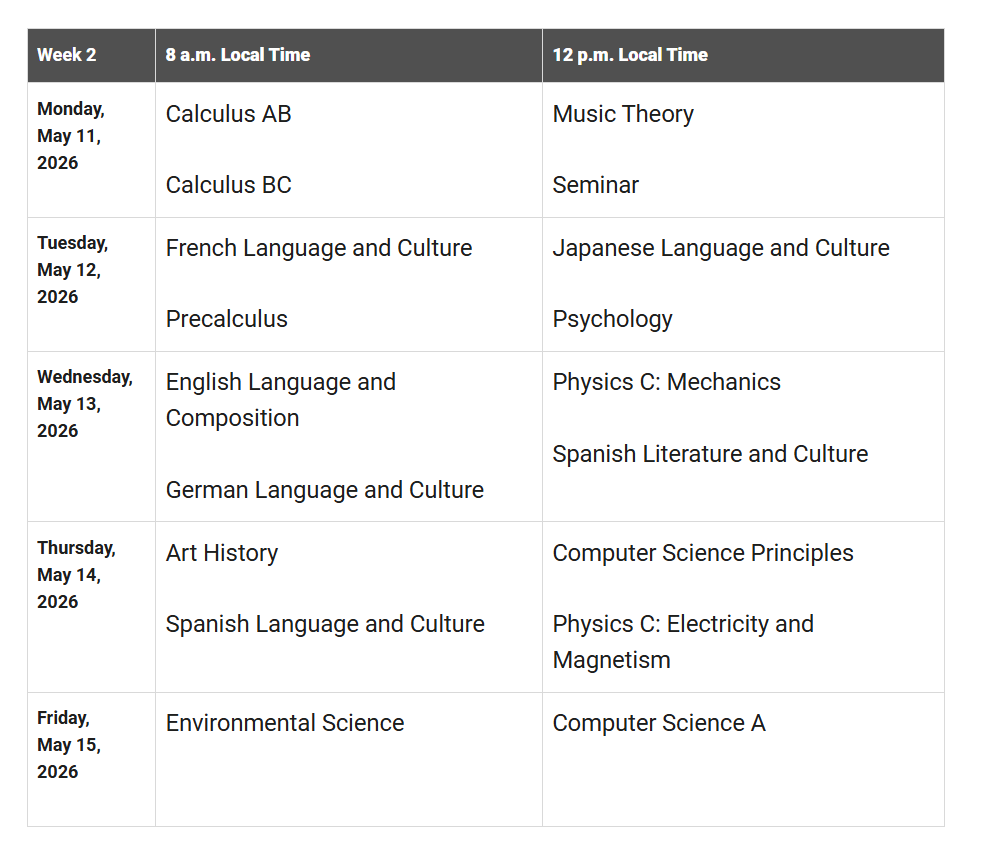Screen dimensions: 984x858
Task: Select Computer Science Principles exam
Action: [702, 553]
